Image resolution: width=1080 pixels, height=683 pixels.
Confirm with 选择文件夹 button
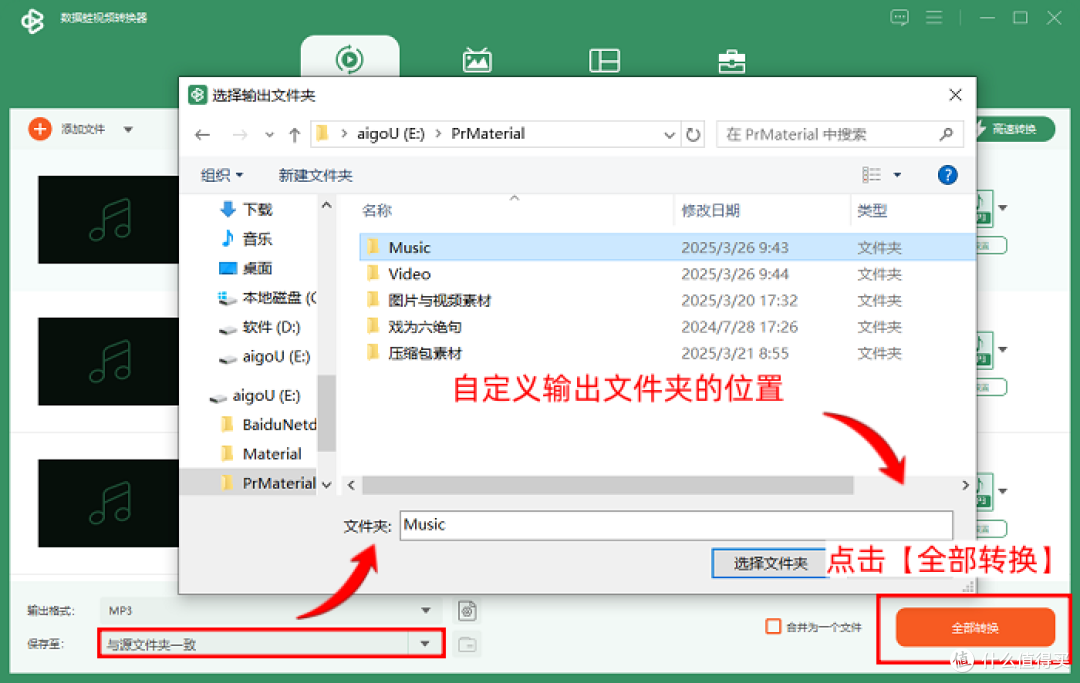pos(769,563)
